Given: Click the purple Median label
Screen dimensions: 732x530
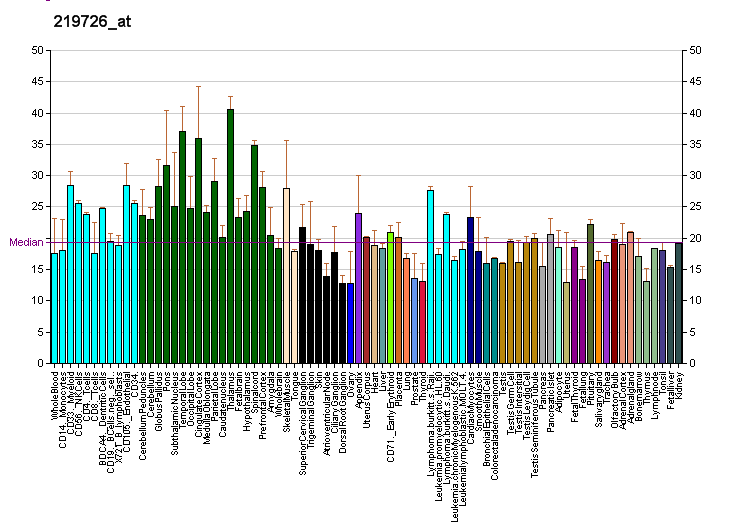Looking at the screenshot, I should coord(26,242).
